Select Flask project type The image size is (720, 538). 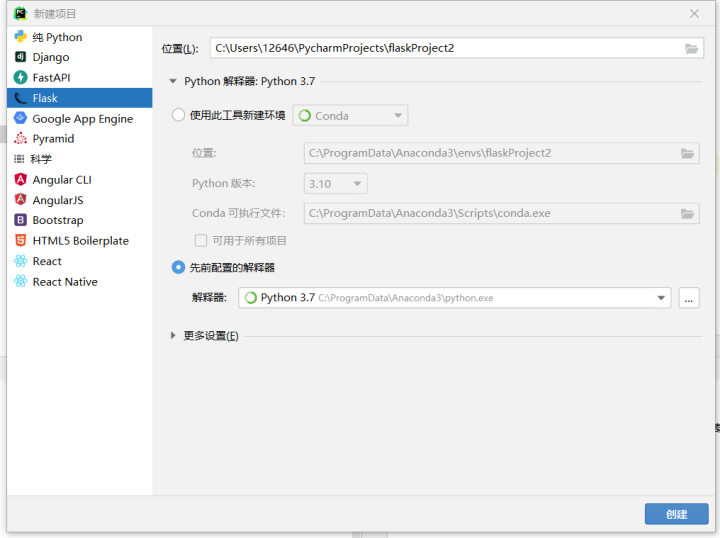[x=79, y=98]
